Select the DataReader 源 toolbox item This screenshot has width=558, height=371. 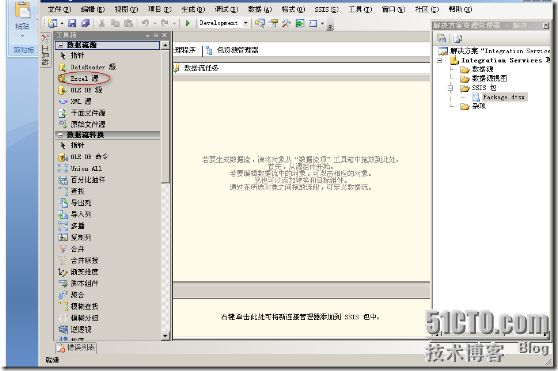pos(87,67)
